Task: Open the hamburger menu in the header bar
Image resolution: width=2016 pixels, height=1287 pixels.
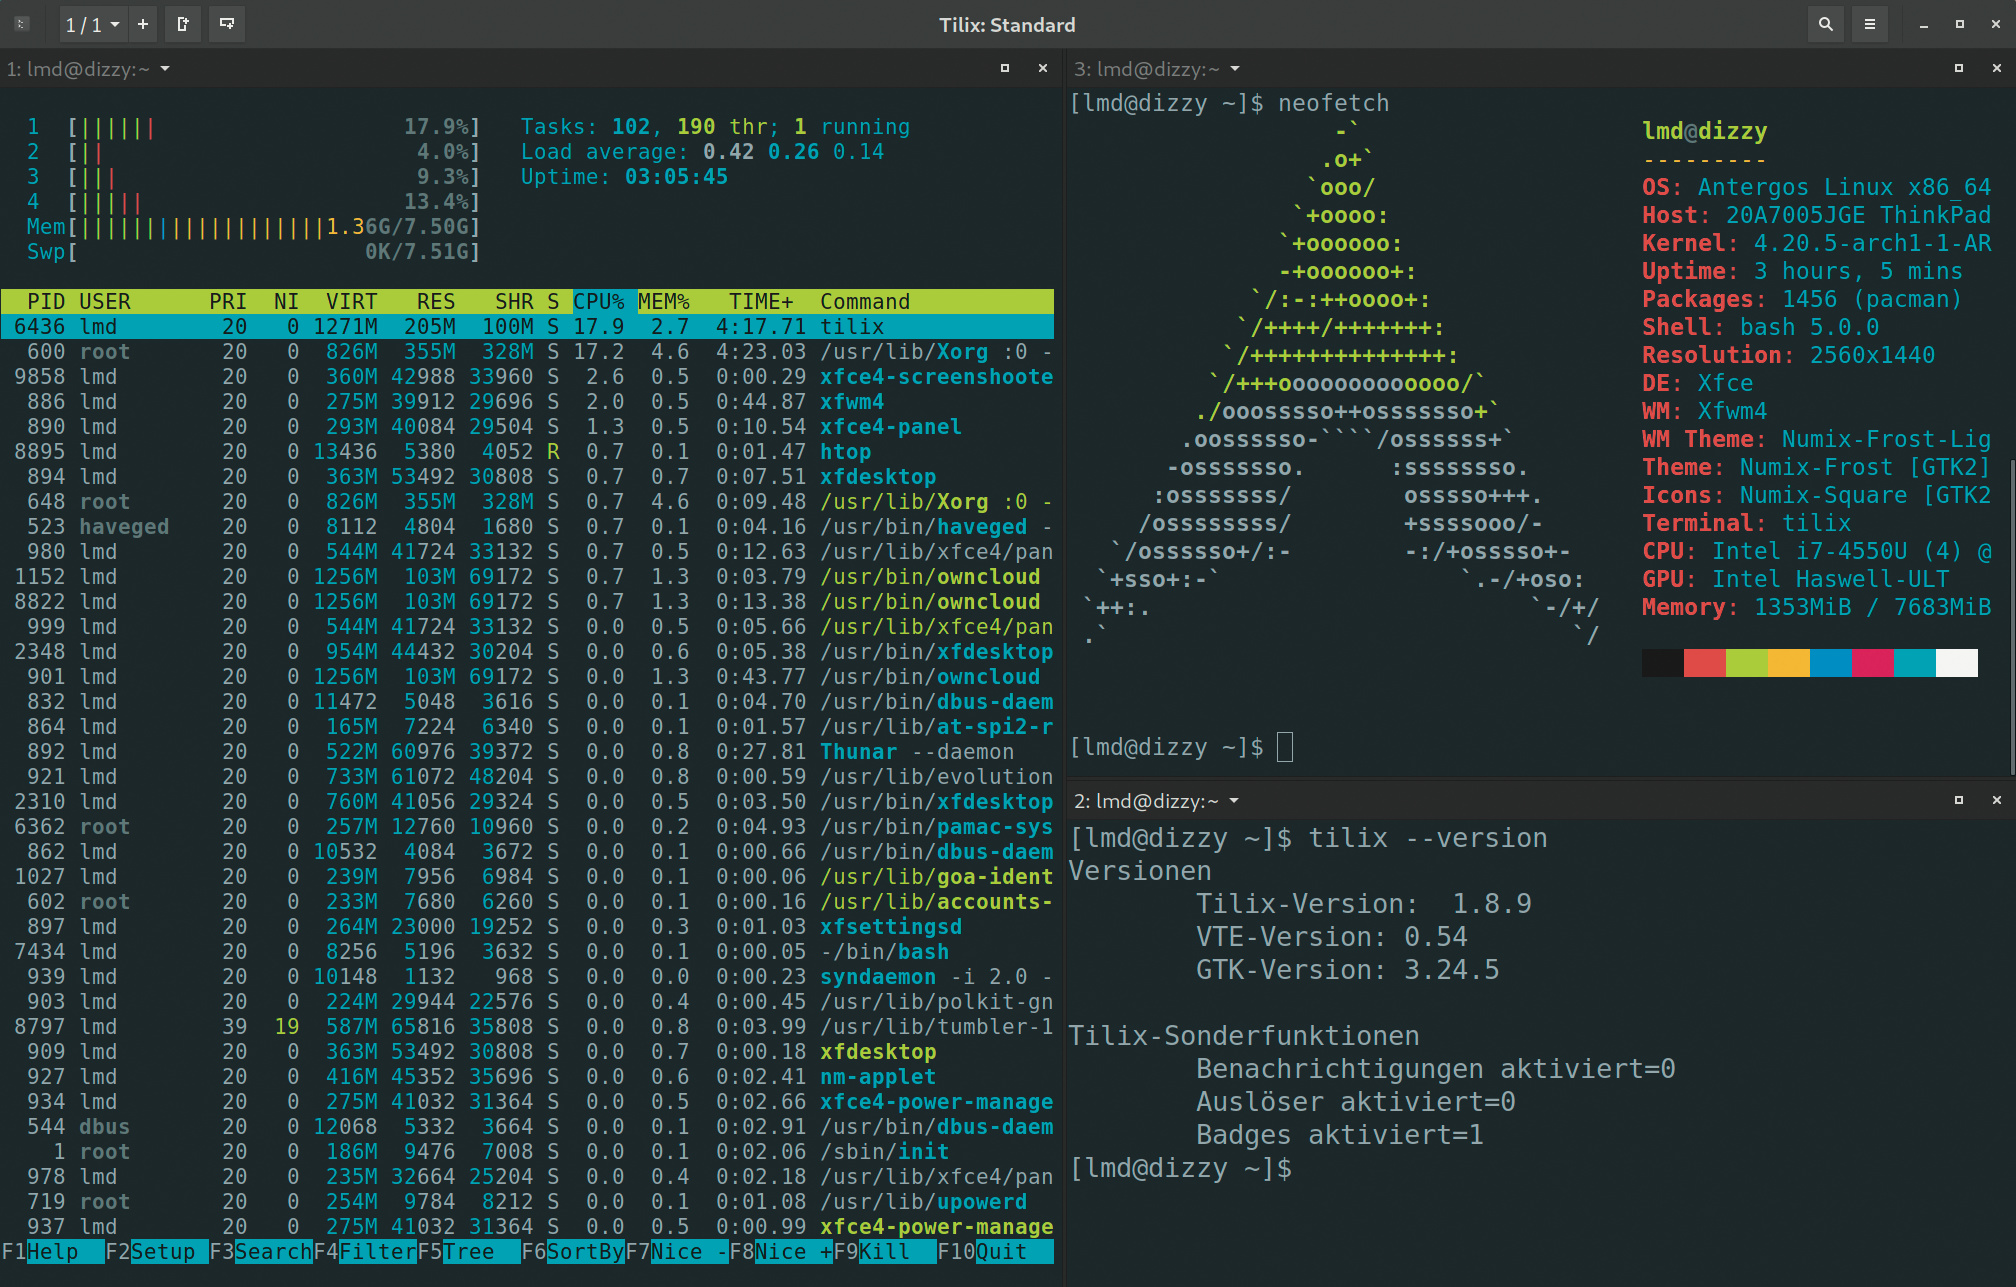Action: click(x=1869, y=24)
